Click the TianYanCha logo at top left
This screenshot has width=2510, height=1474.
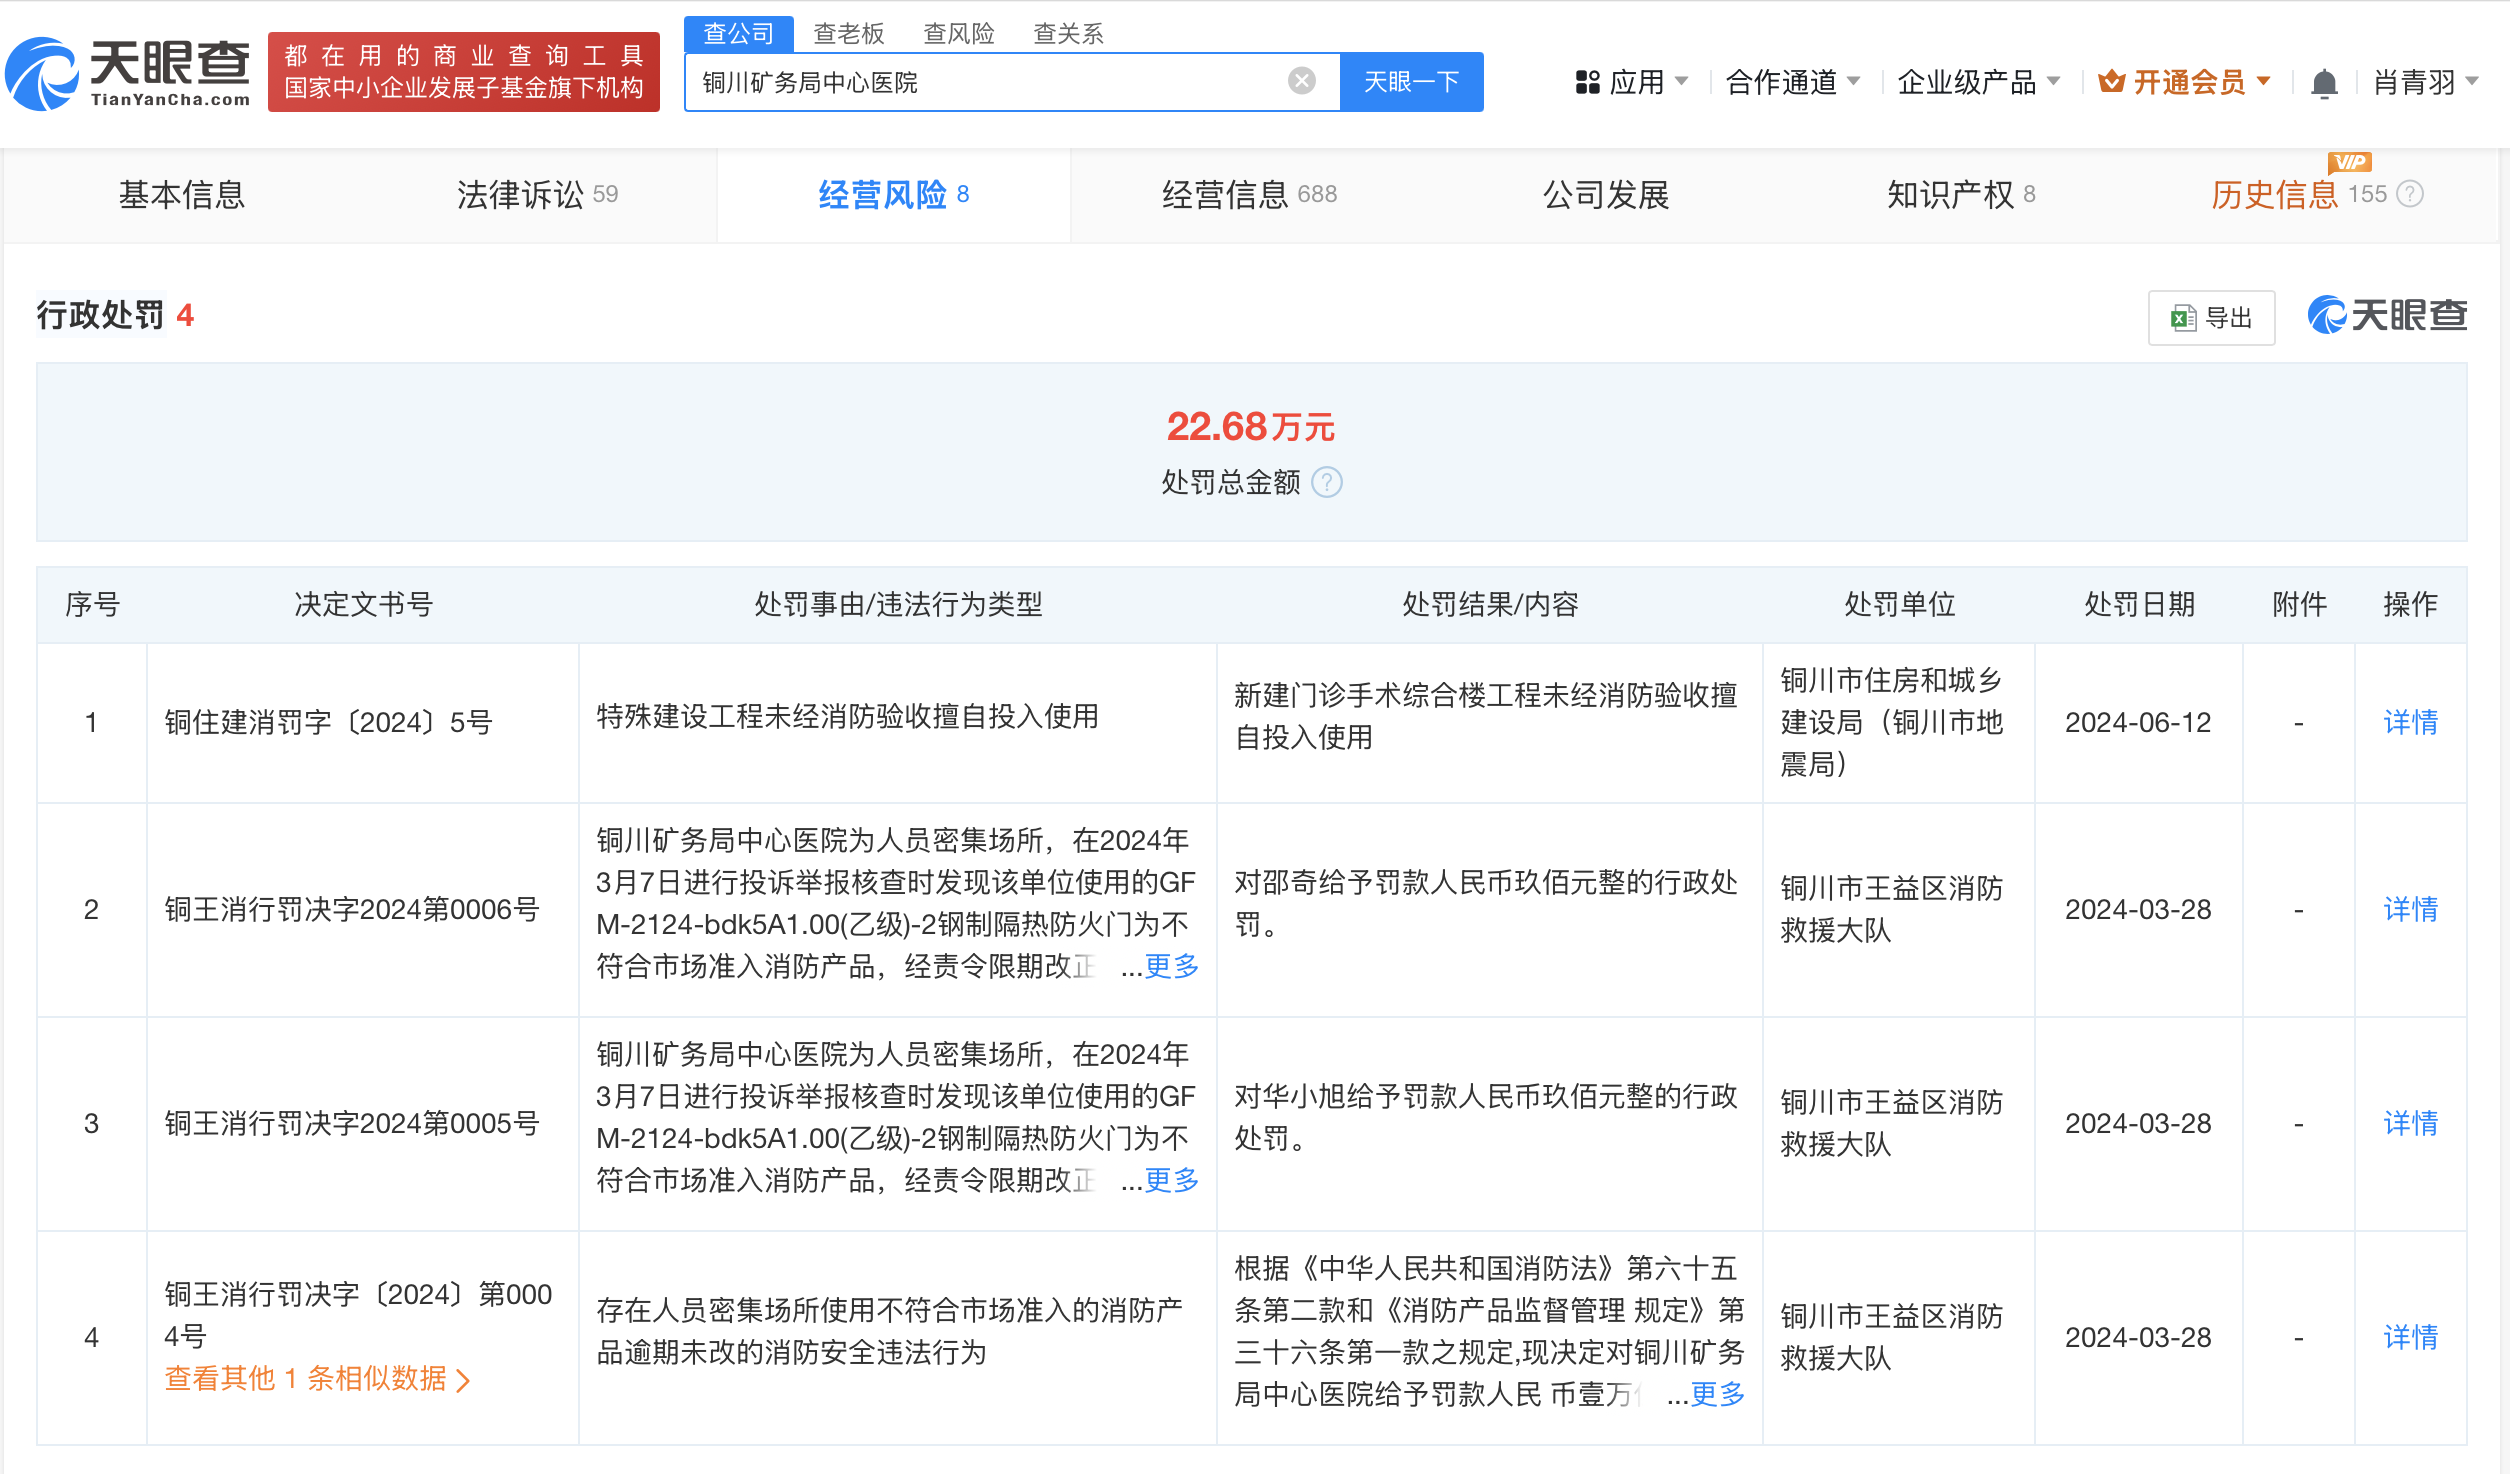pyautogui.click(x=128, y=73)
